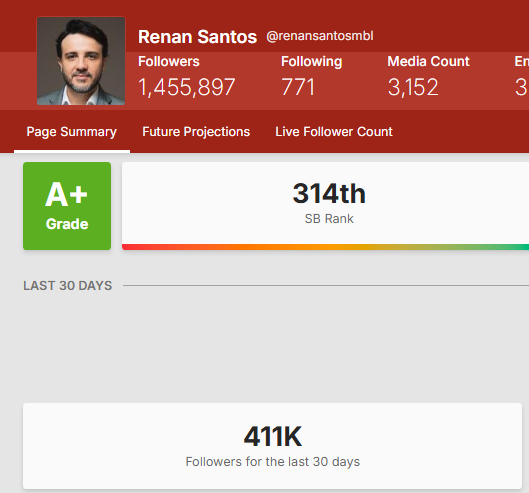Click the Followers label
Screen dimensions: 529x493
(x=169, y=61)
